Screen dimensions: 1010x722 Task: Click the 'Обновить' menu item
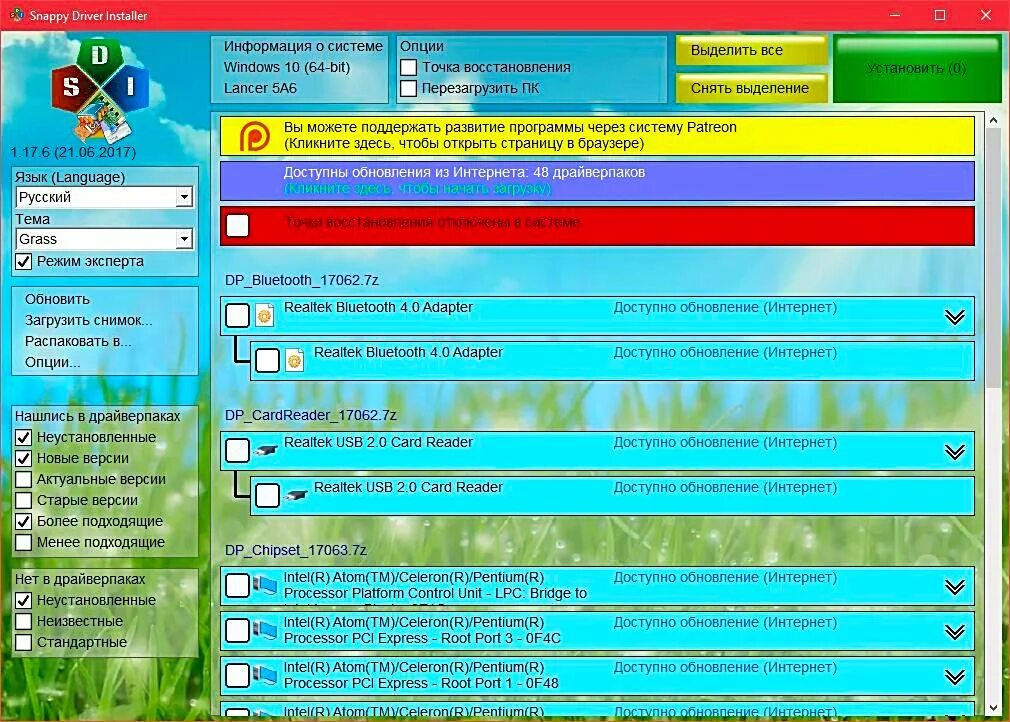pos(57,299)
